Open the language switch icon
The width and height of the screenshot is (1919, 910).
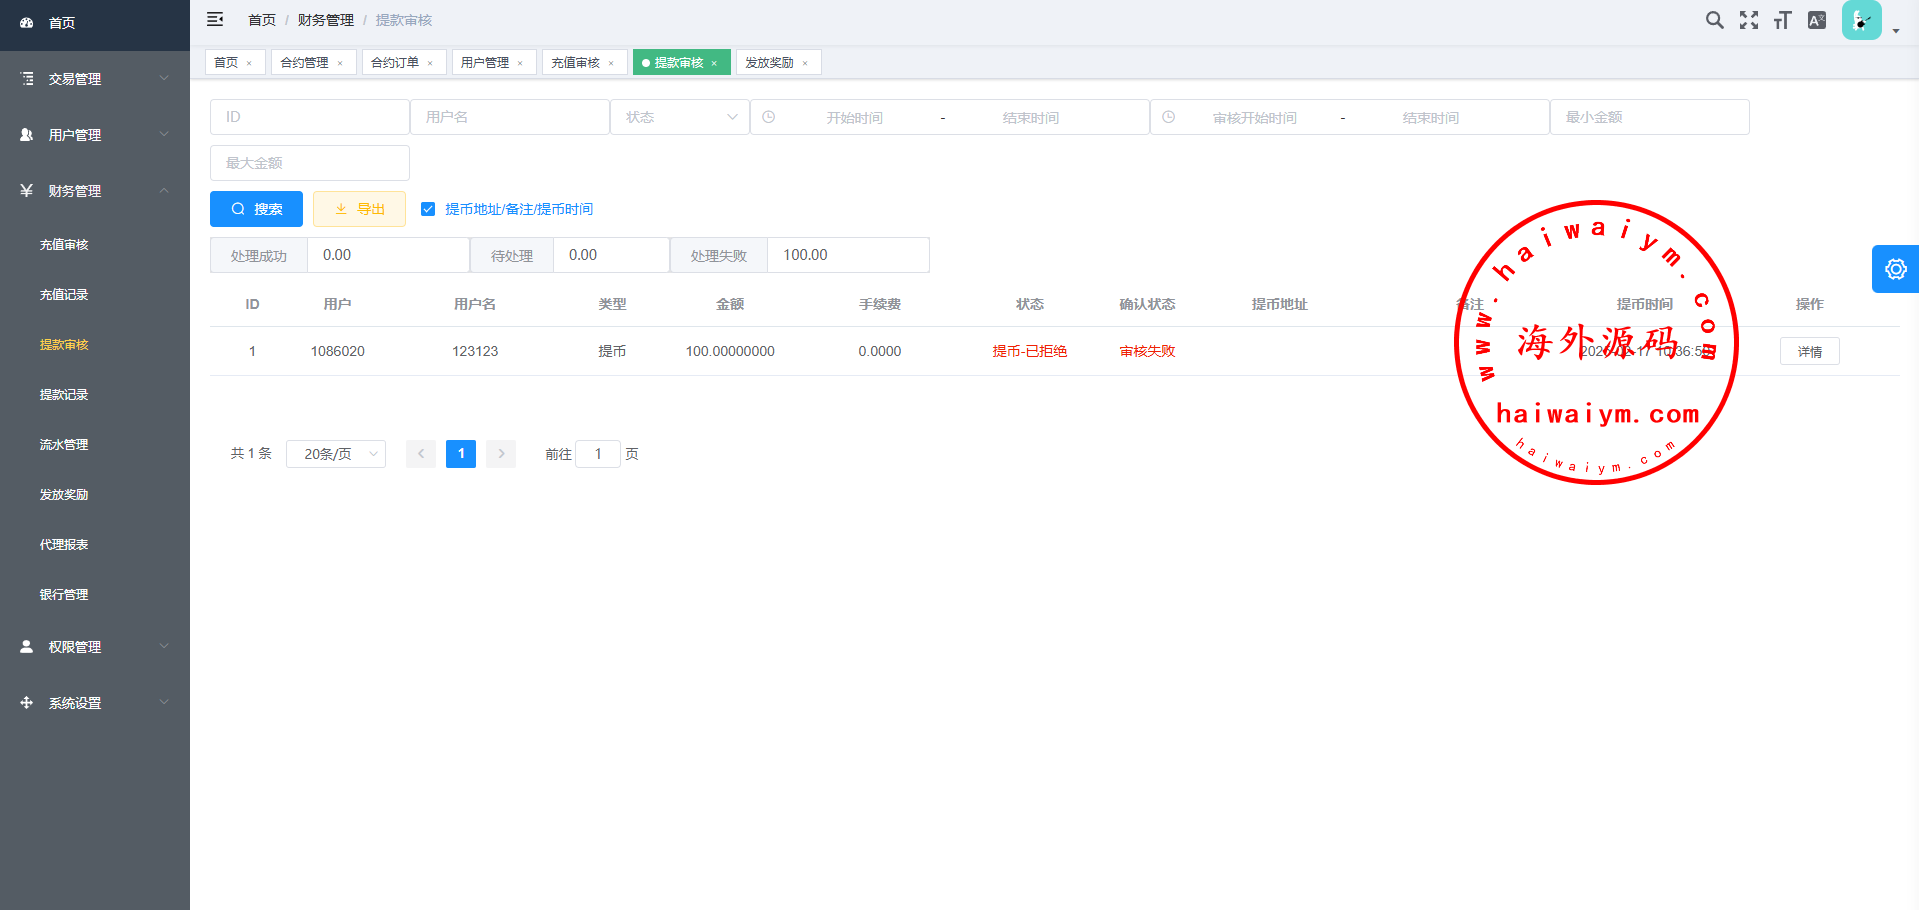[x=1817, y=20]
